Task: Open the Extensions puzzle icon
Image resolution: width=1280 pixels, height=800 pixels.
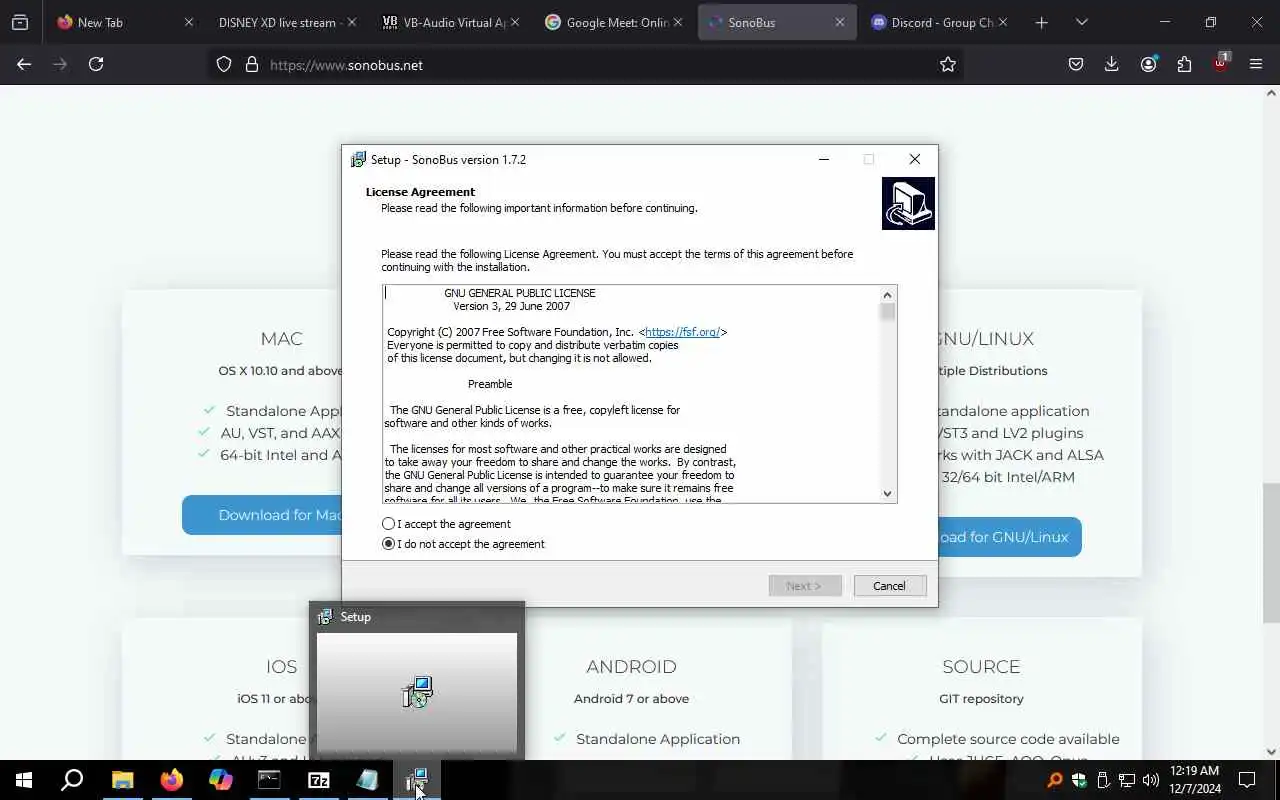Action: coord(1184,64)
